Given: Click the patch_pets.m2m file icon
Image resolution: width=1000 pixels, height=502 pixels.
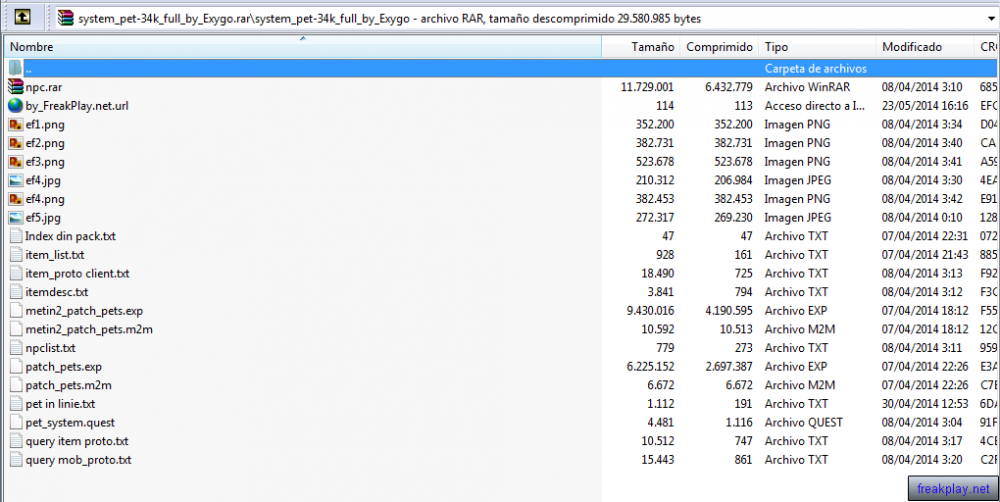Looking at the screenshot, I should (16, 385).
